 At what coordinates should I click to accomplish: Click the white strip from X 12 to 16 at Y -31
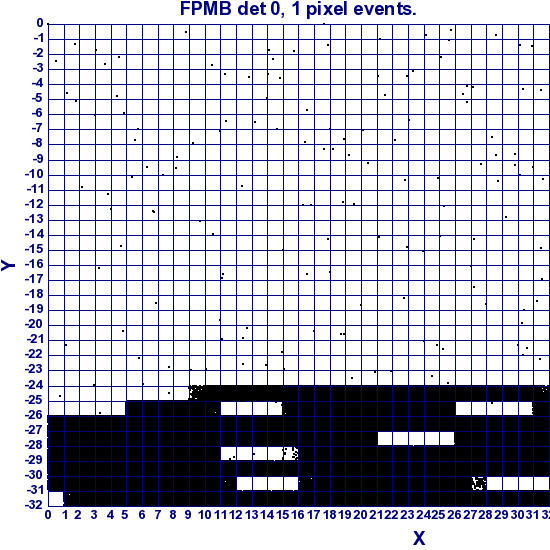click(x=267, y=483)
